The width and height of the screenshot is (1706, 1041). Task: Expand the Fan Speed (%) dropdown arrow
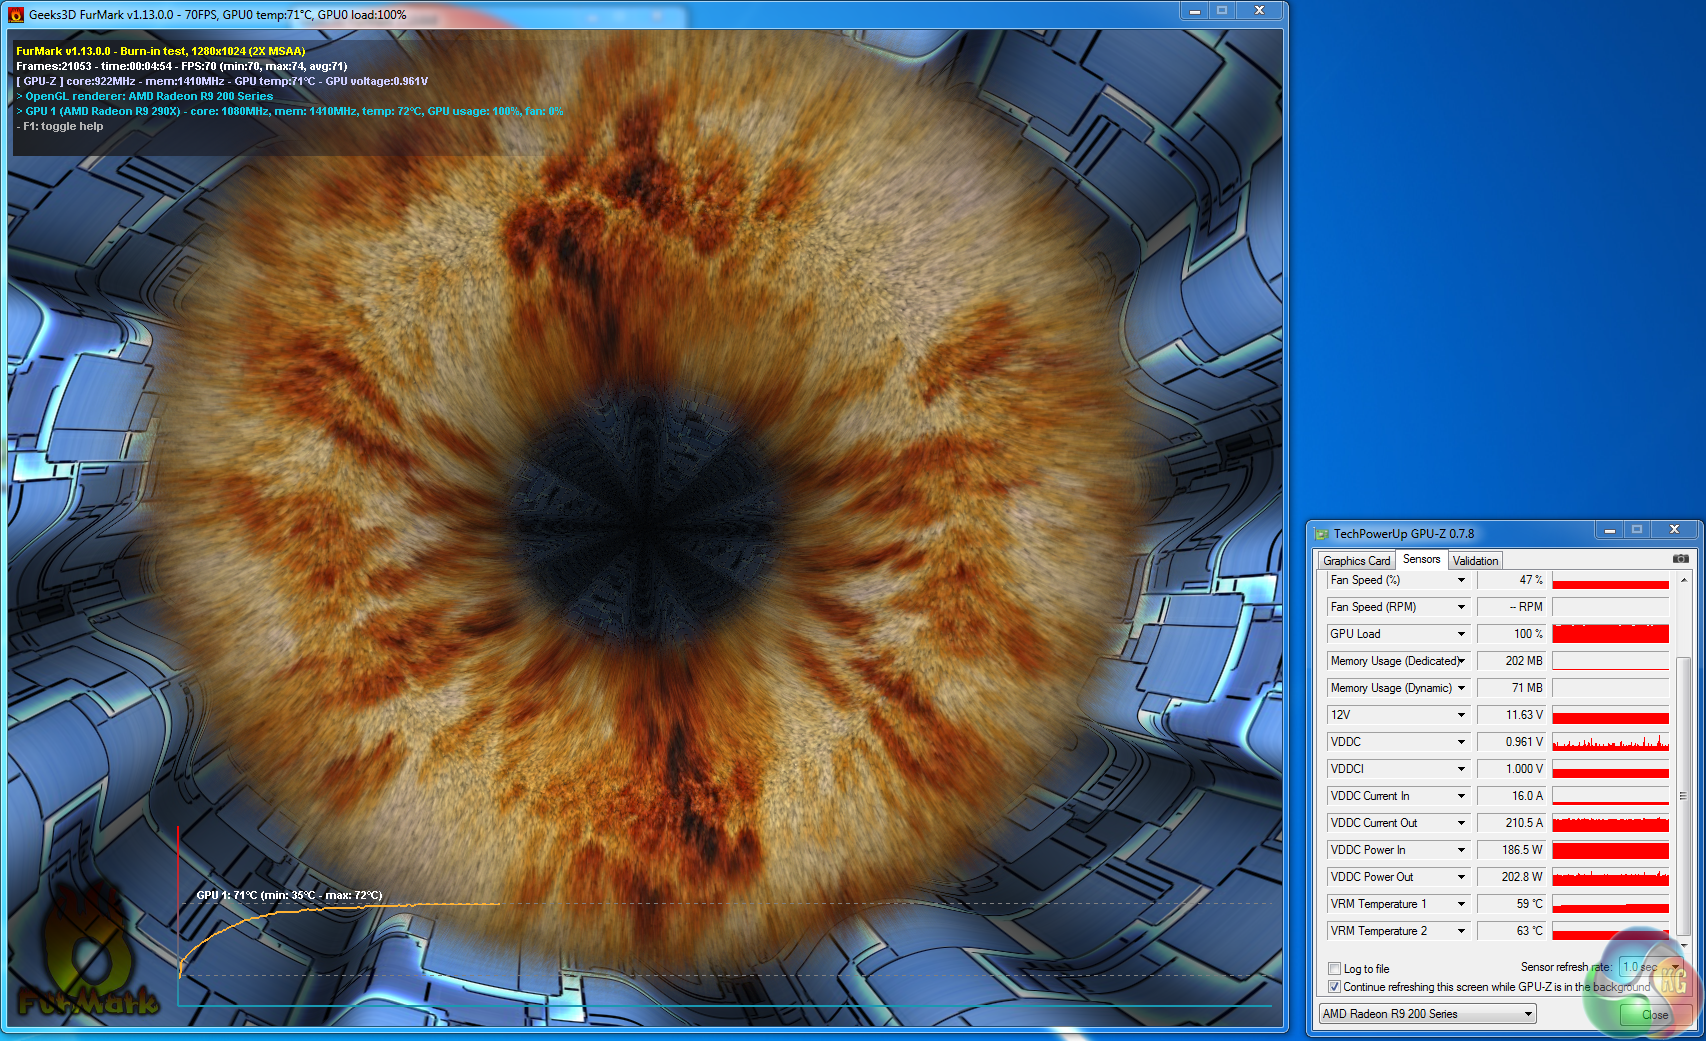coord(1461,580)
